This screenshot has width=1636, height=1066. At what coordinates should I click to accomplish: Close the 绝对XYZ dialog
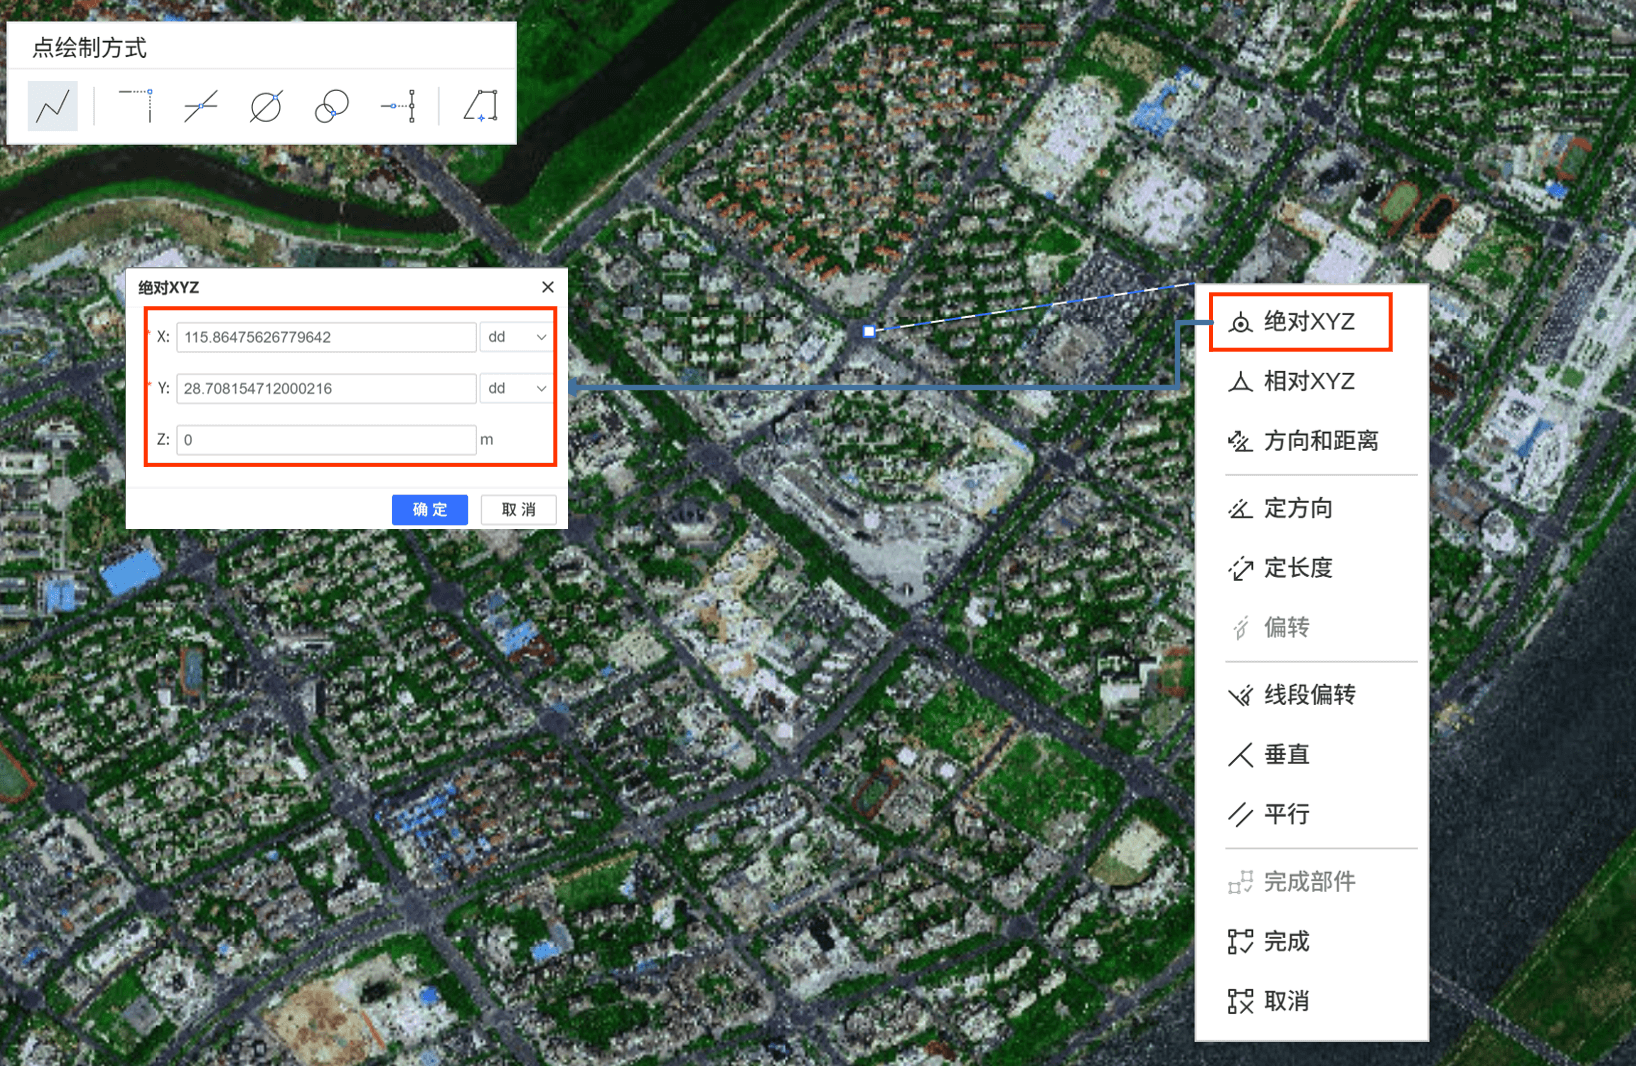548,287
